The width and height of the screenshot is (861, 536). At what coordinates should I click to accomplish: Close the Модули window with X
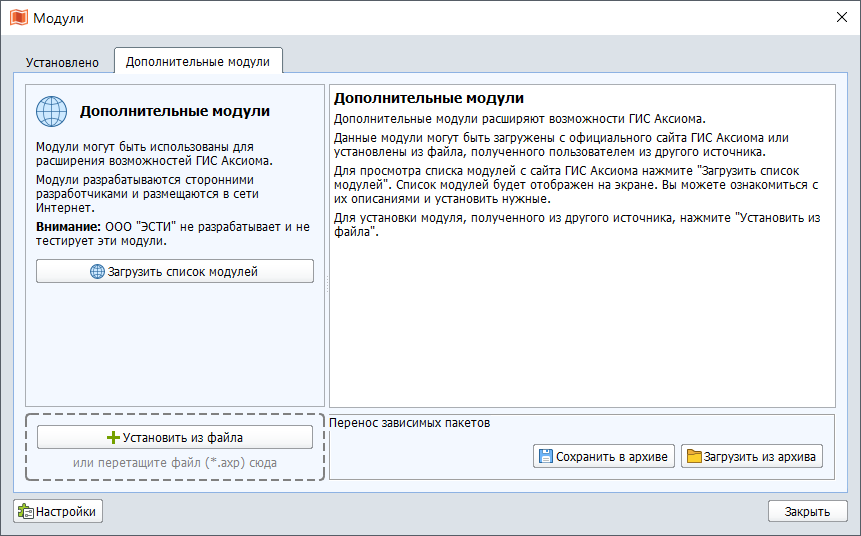pos(838,18)
